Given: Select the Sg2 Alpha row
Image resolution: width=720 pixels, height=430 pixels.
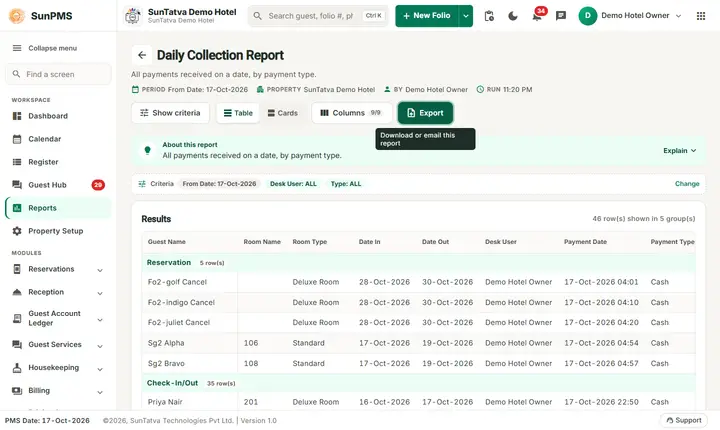Looking at the screenshot, I should 419,343.
